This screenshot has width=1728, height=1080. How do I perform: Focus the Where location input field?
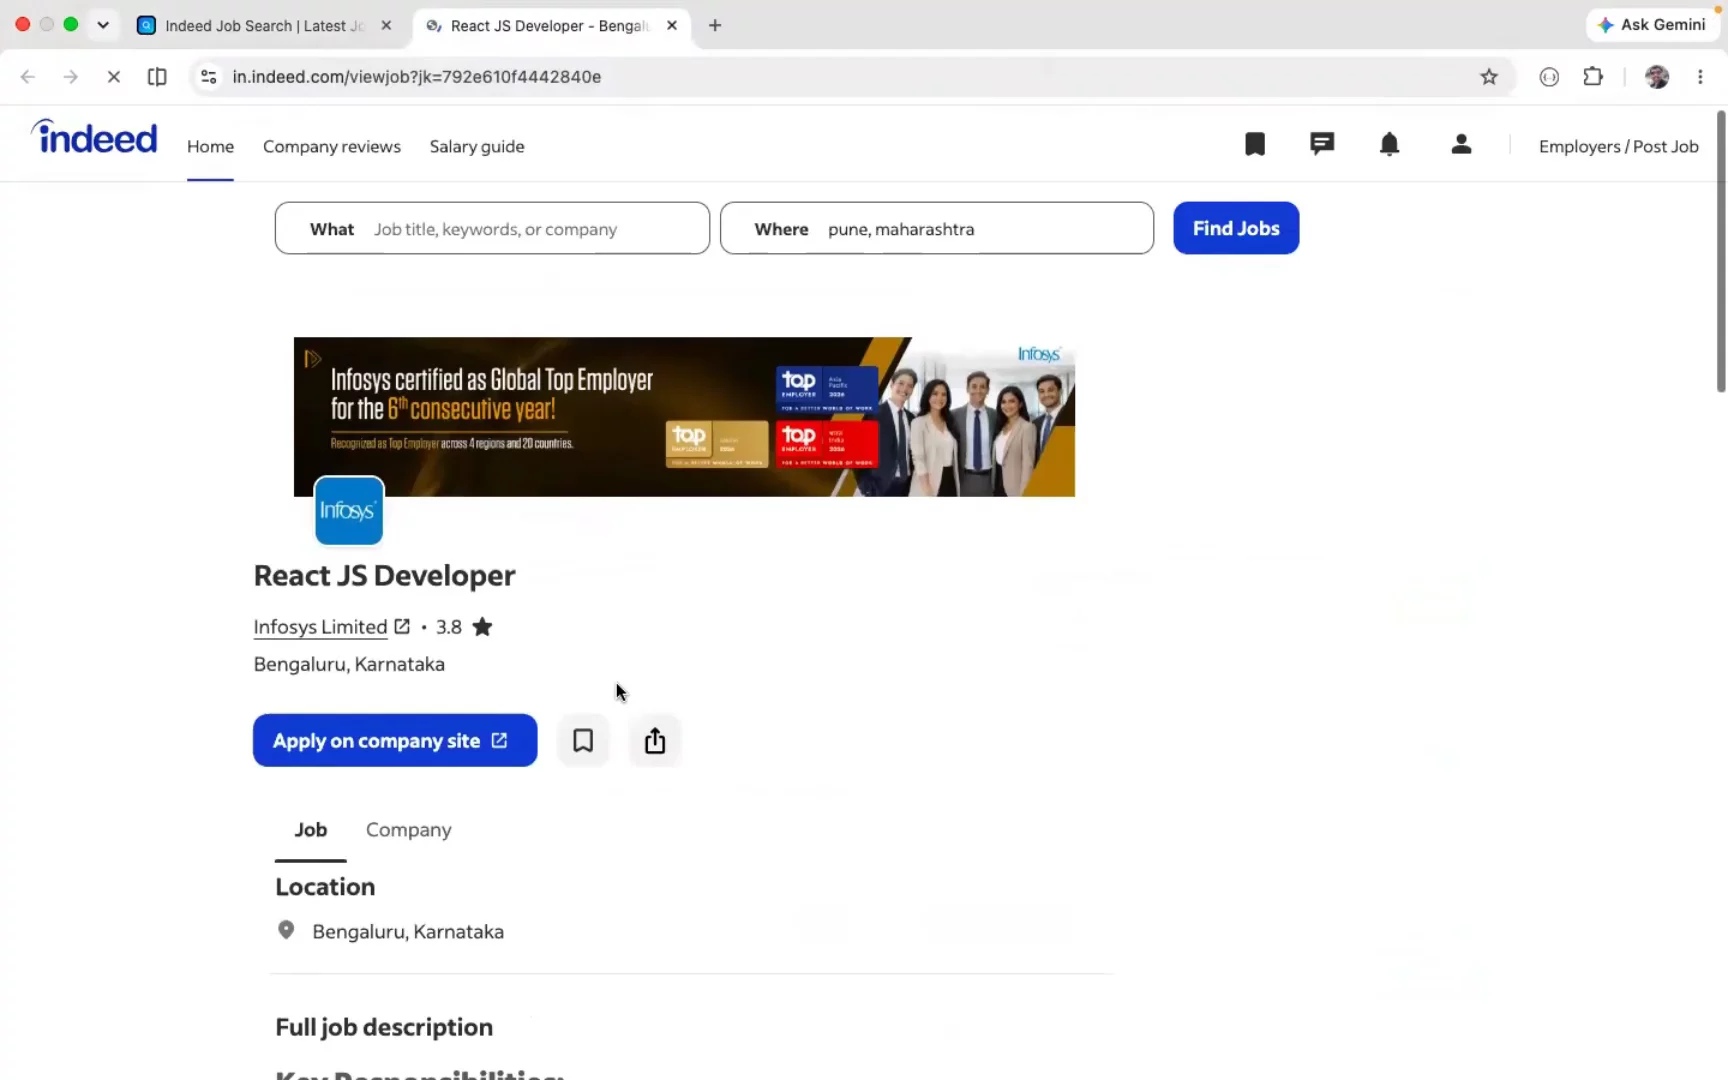point(937,228)
